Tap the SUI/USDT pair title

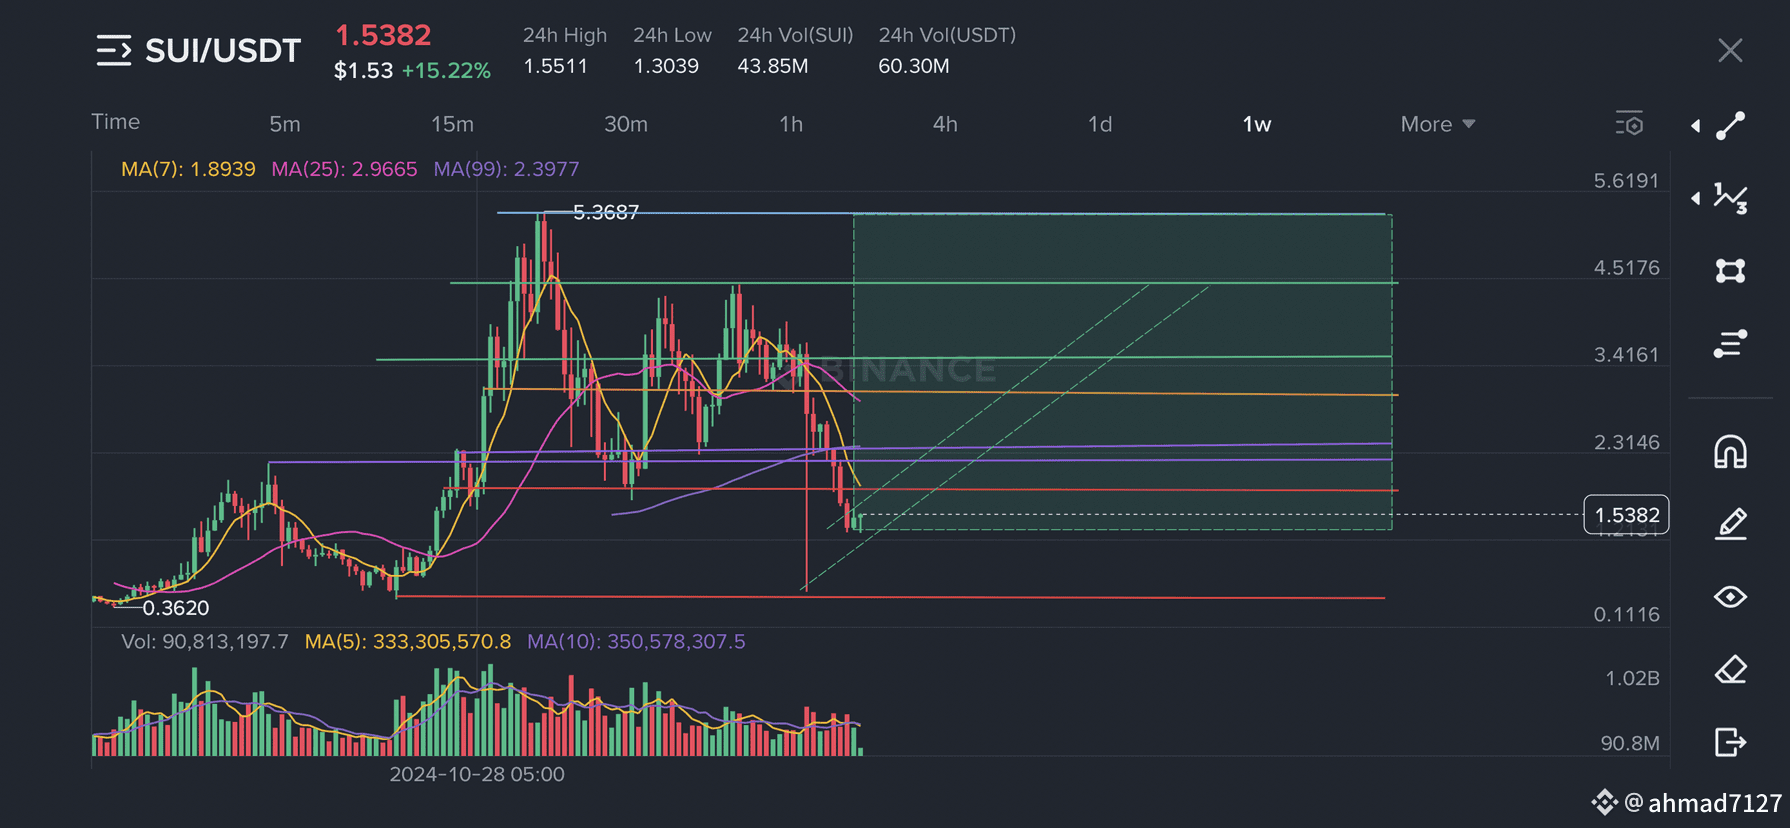(223, 50)
